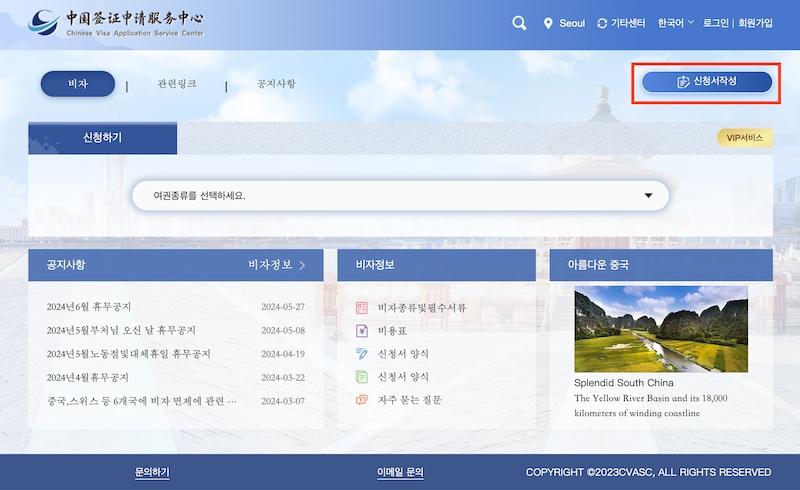Click the 회원가입 link

click(x=755, y=23)
